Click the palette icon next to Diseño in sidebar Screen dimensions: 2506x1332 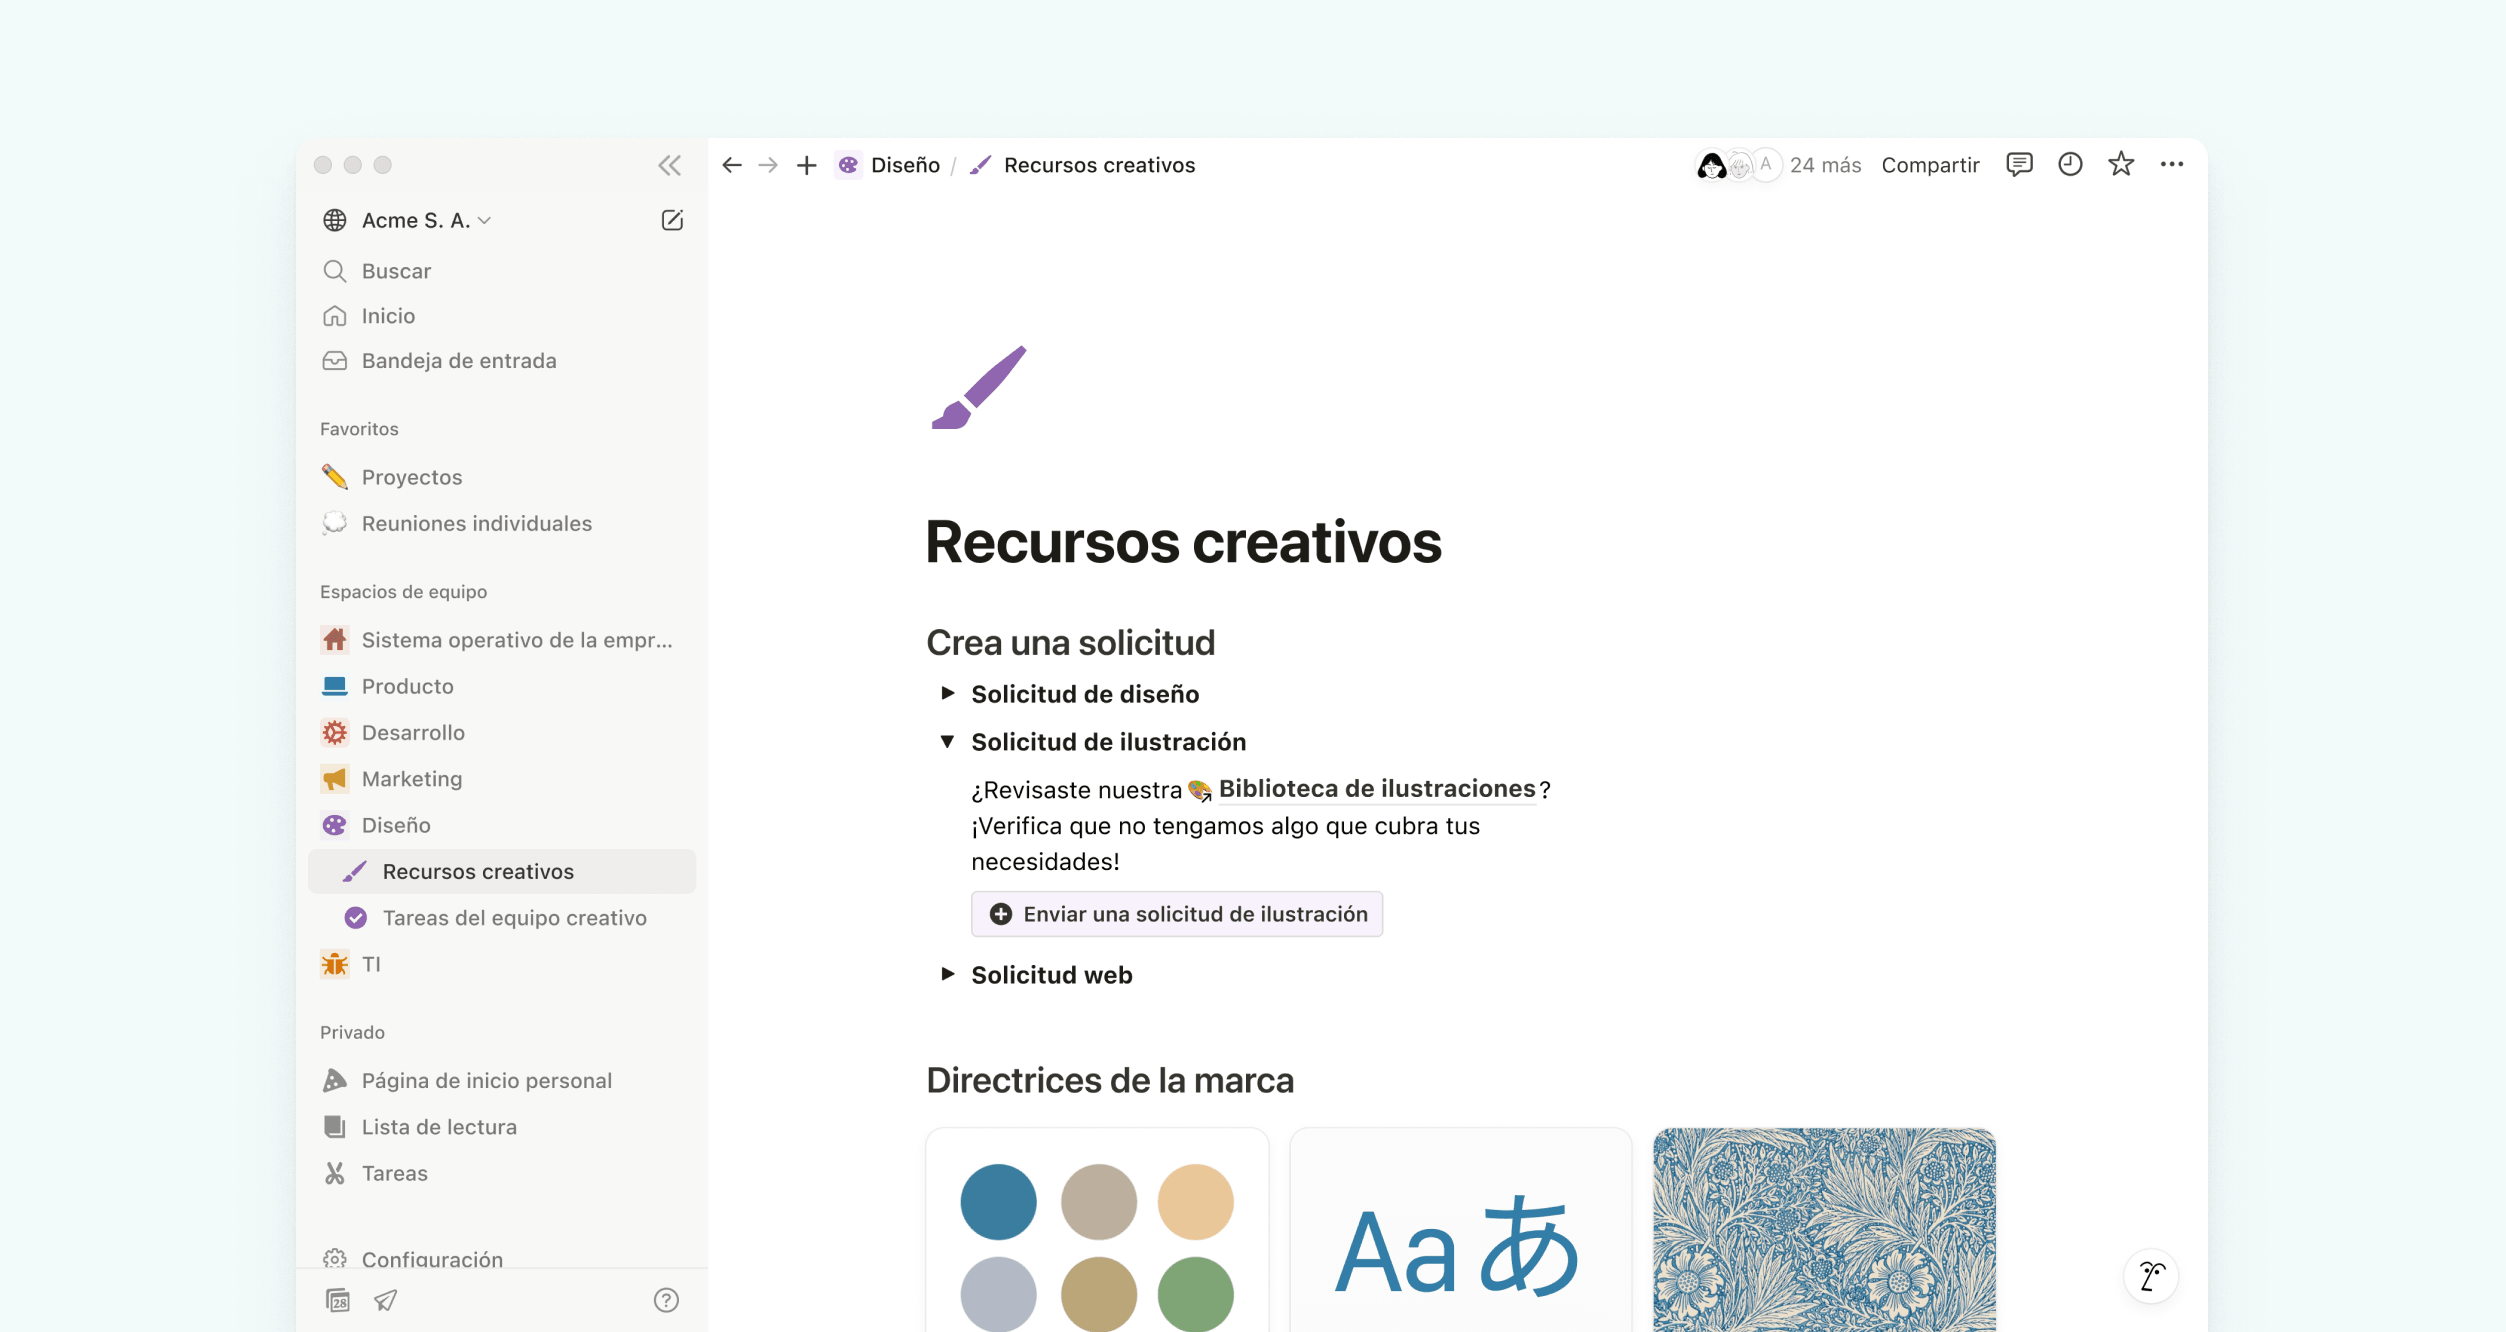pos(335,825)
